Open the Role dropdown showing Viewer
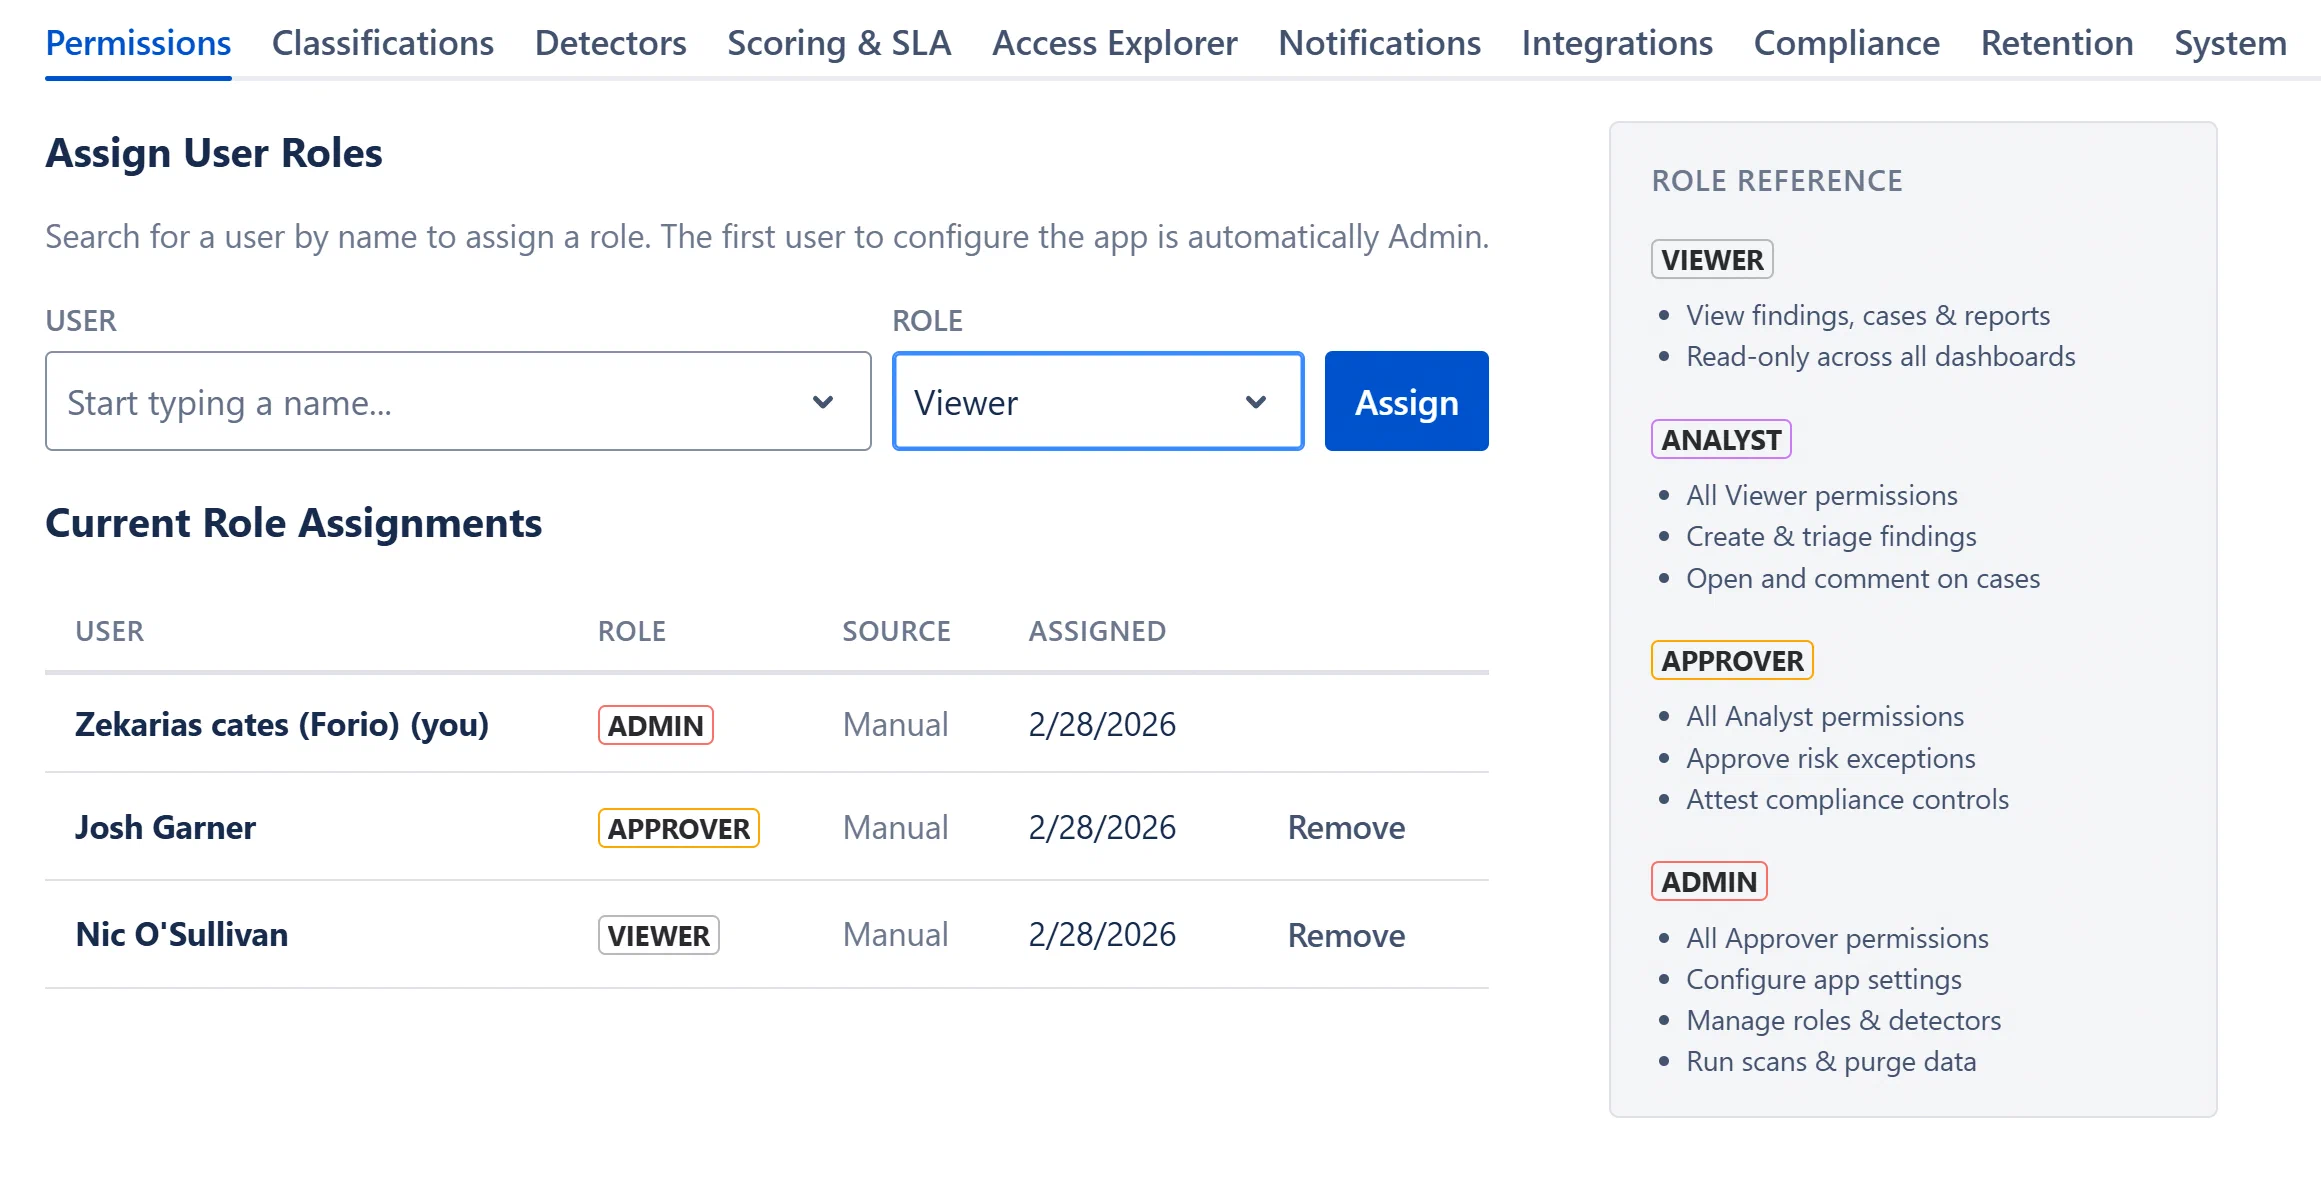 point(1098,401)
